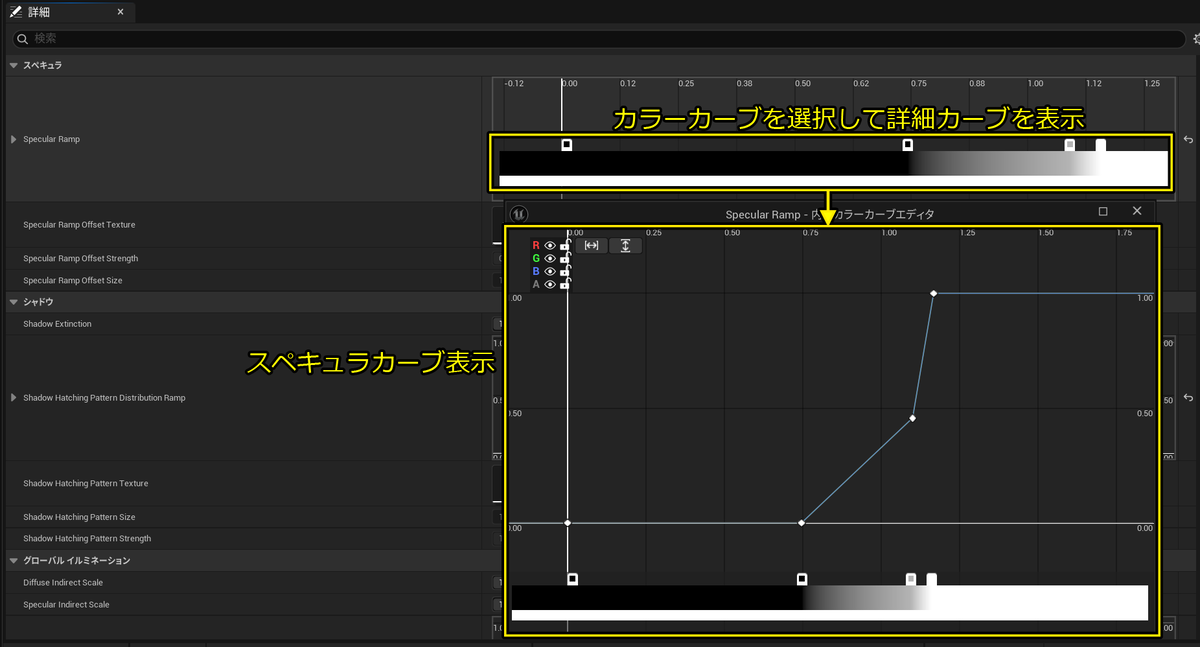Close the 詳細 tab
Image resolution: width=1200 pixels, height=647 pixels.
[x=121, y=12]
